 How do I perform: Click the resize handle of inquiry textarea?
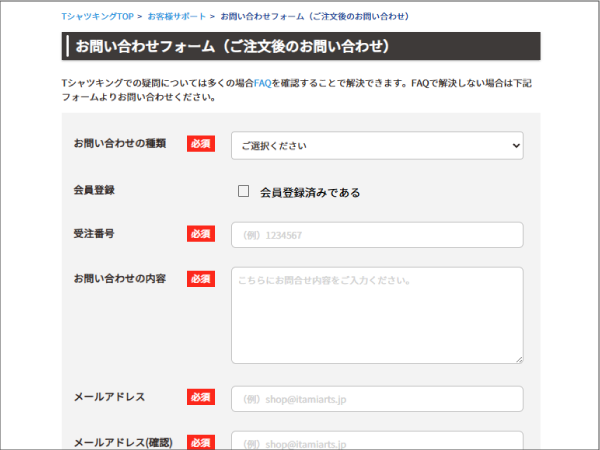pyautogui.click(x=518, y=358)
